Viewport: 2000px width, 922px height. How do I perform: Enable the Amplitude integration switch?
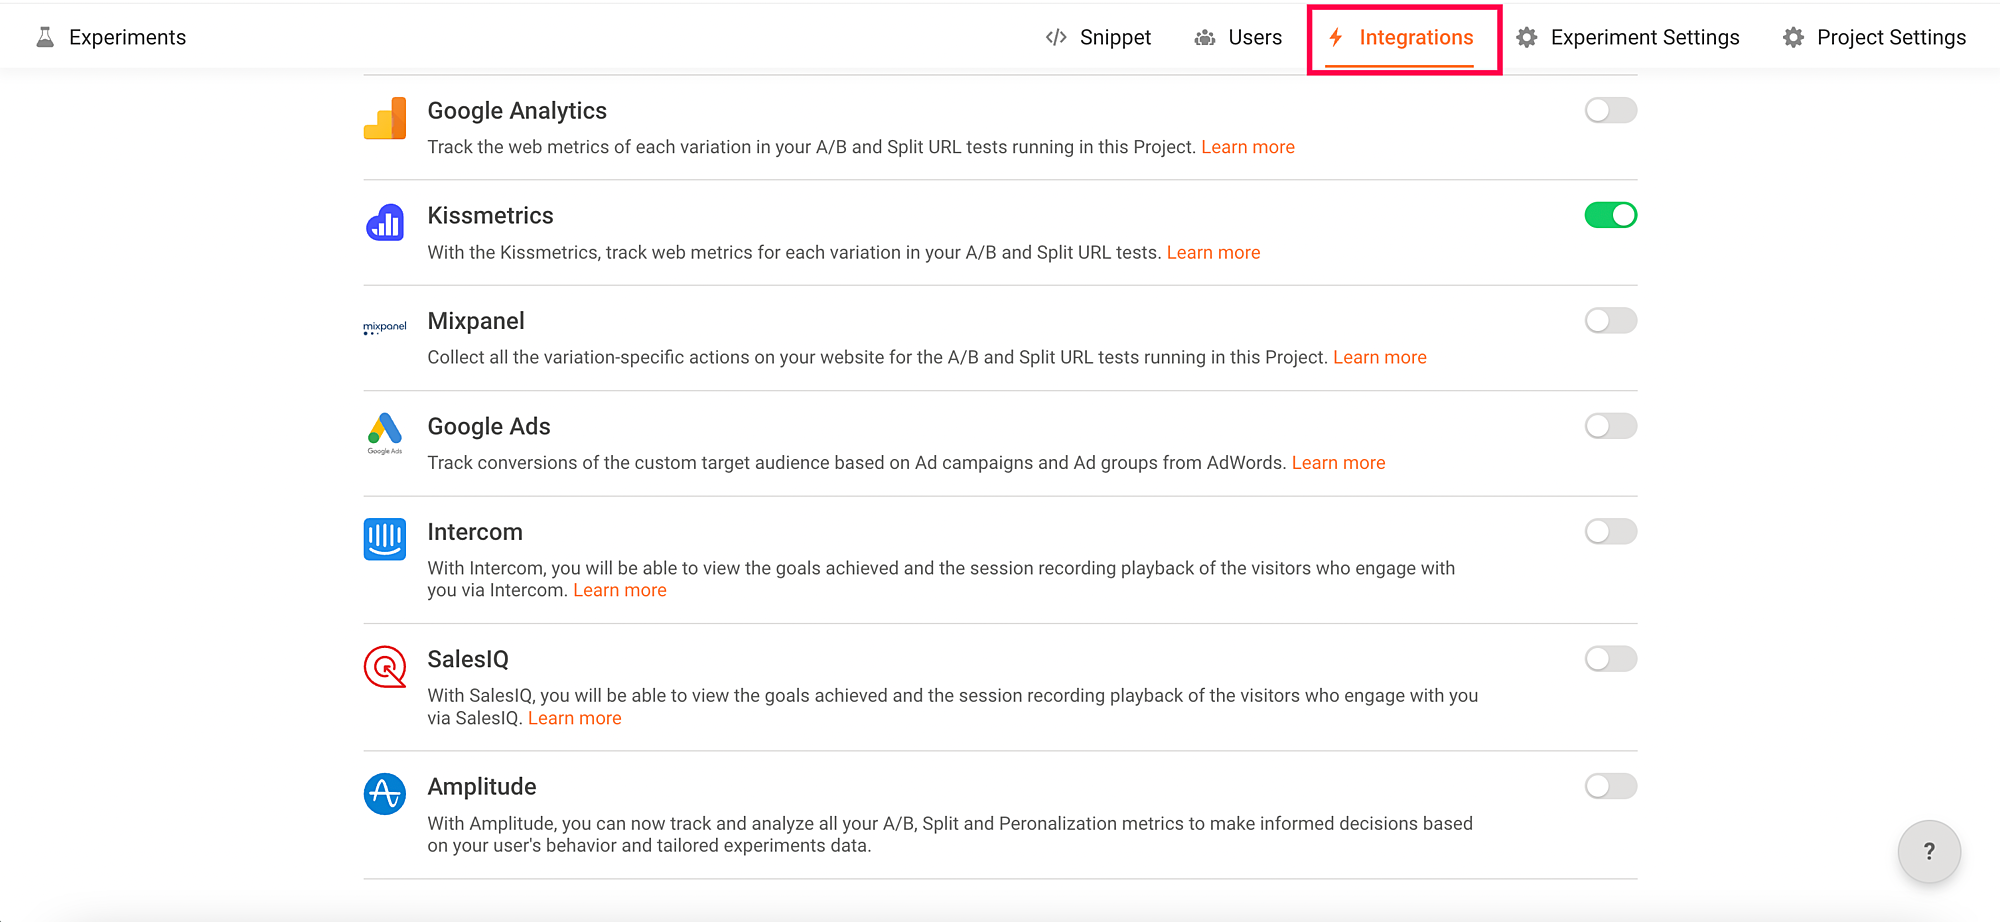pyautogui.click(x=1610, y=786)
